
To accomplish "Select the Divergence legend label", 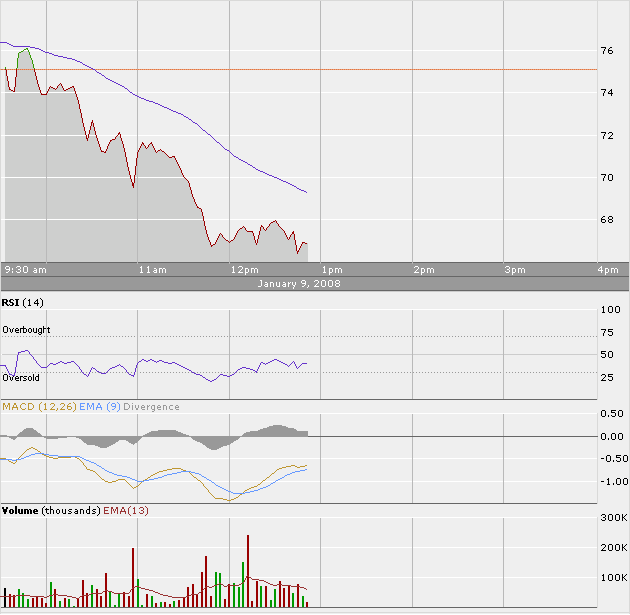I will pos(152,406).
